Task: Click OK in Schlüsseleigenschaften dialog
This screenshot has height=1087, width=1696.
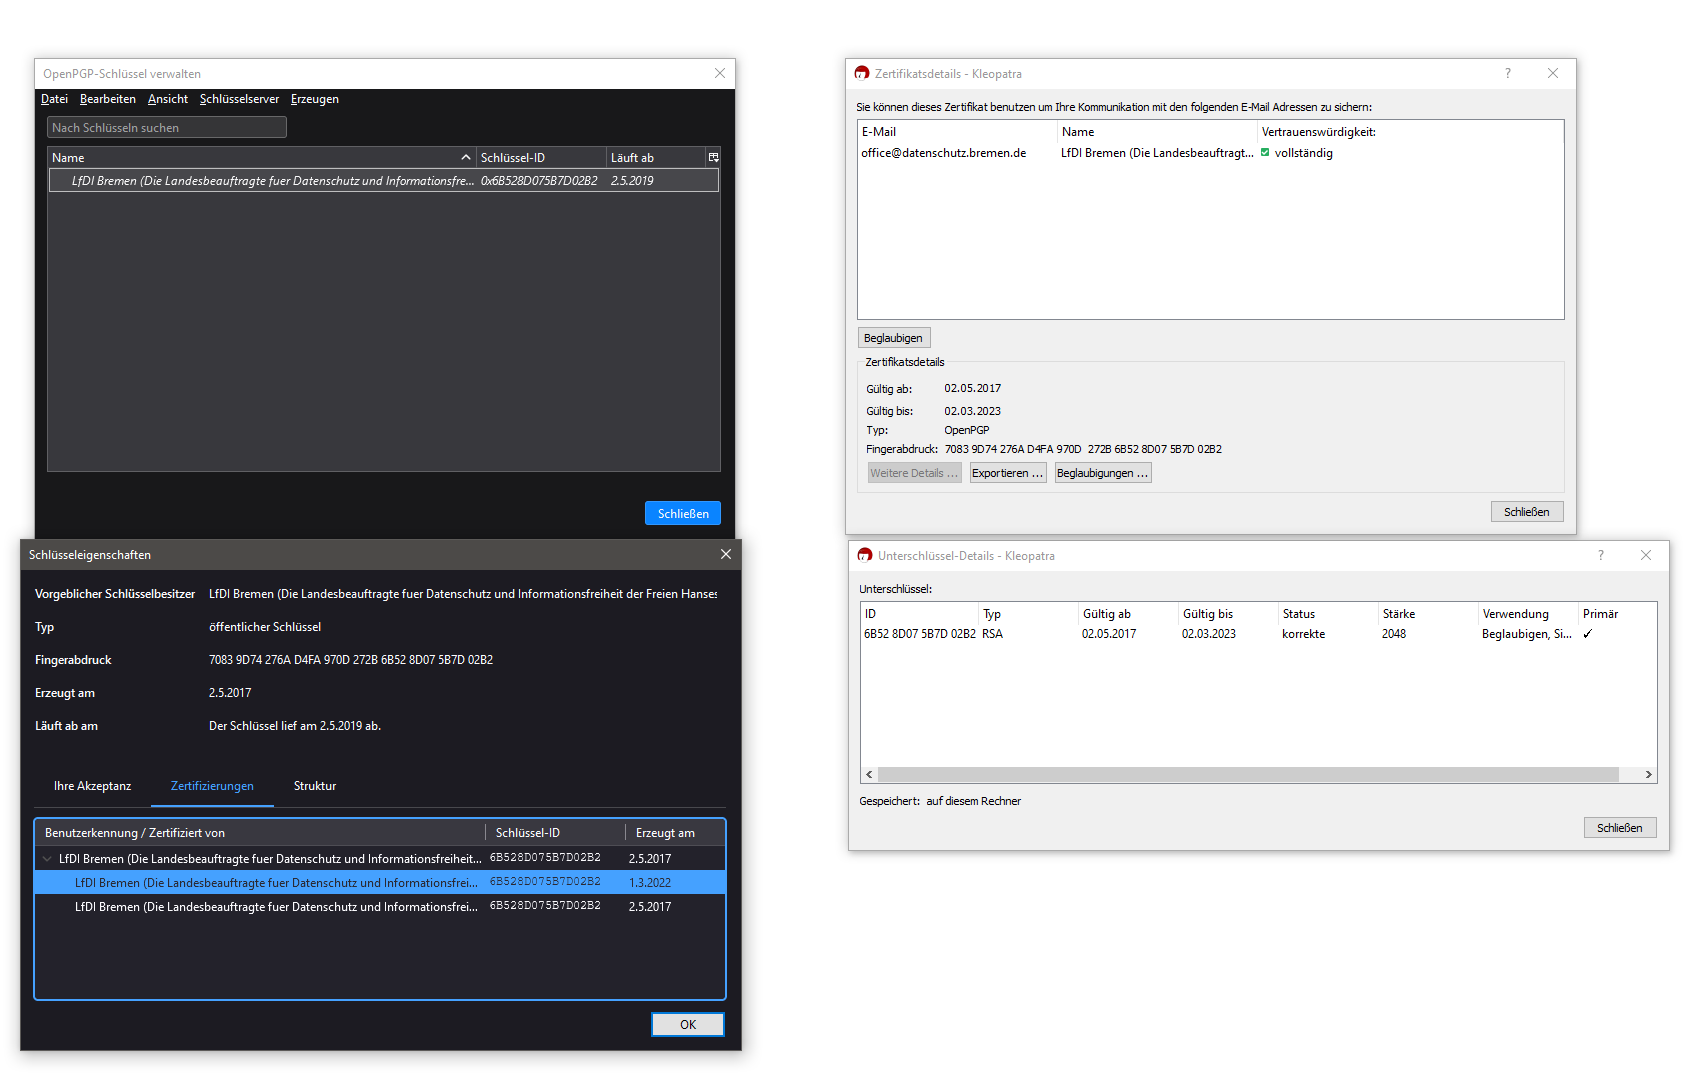Action: coord(688,1024)
